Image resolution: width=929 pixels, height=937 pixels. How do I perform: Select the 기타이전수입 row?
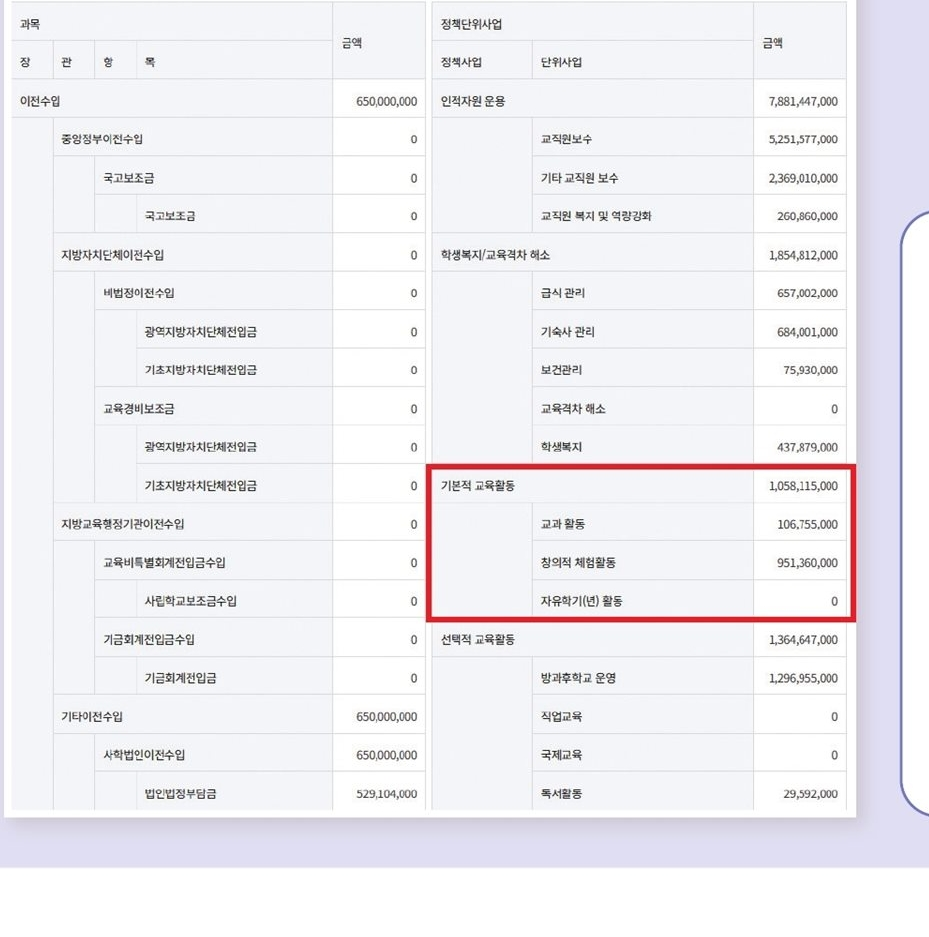92,717
